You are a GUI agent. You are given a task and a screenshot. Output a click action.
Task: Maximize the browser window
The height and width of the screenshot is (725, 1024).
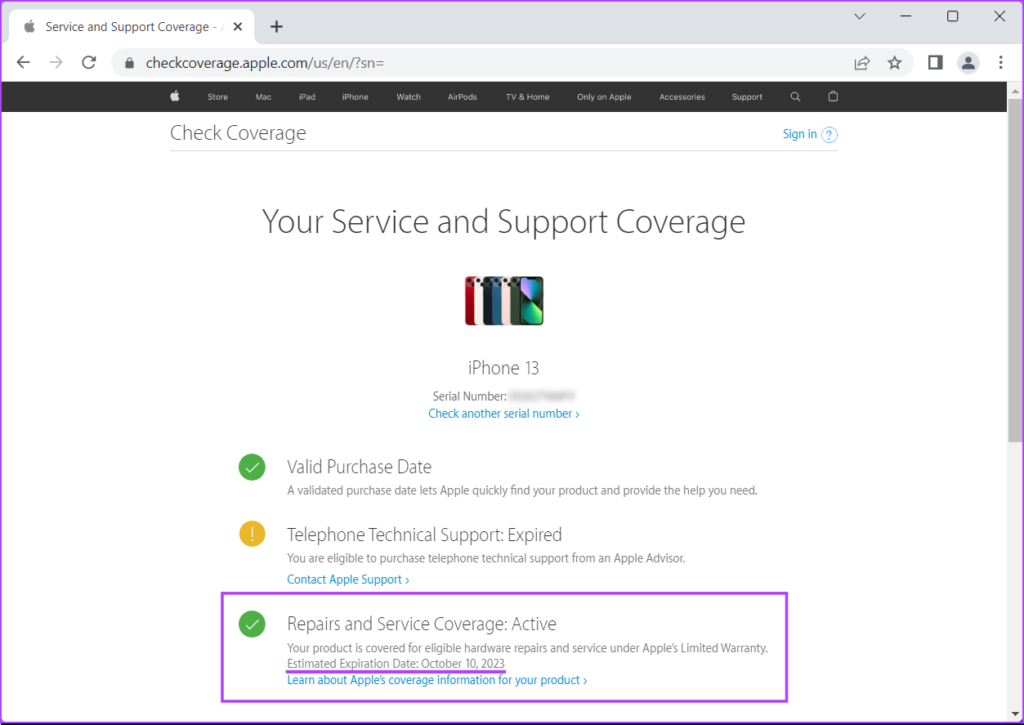pos(952,16)
